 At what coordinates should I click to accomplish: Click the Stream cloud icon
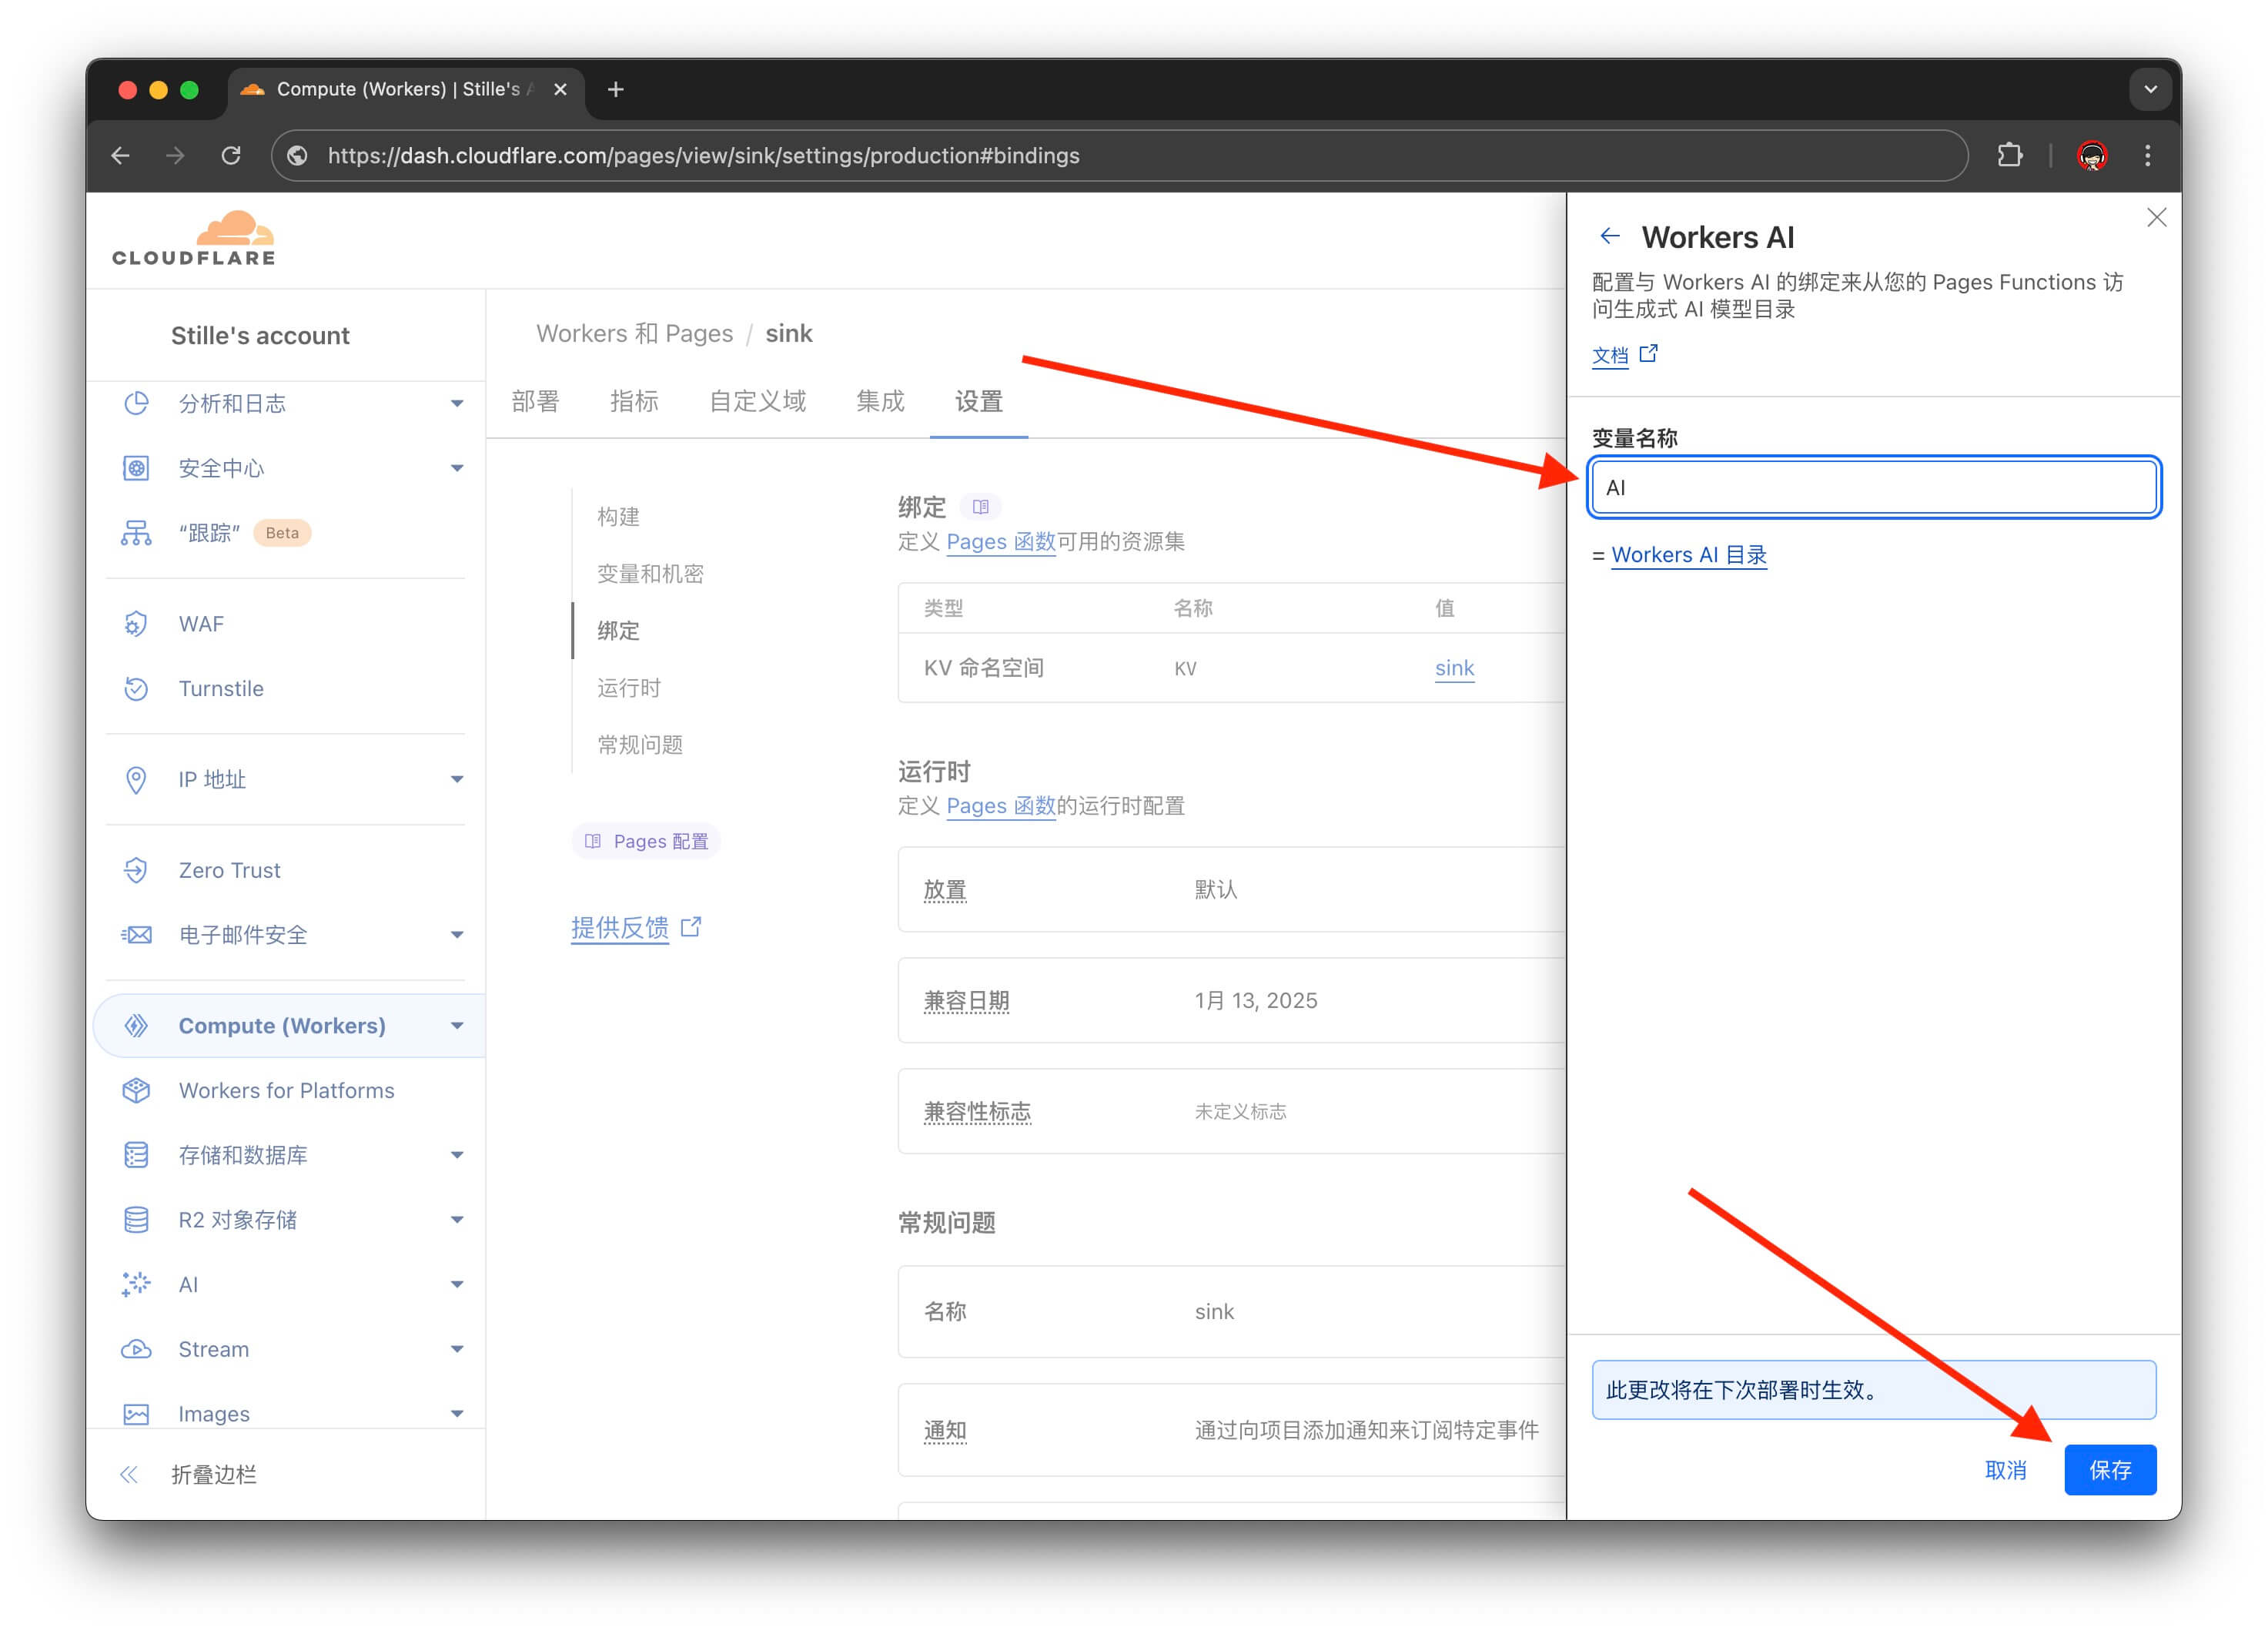click(136, 1350)
